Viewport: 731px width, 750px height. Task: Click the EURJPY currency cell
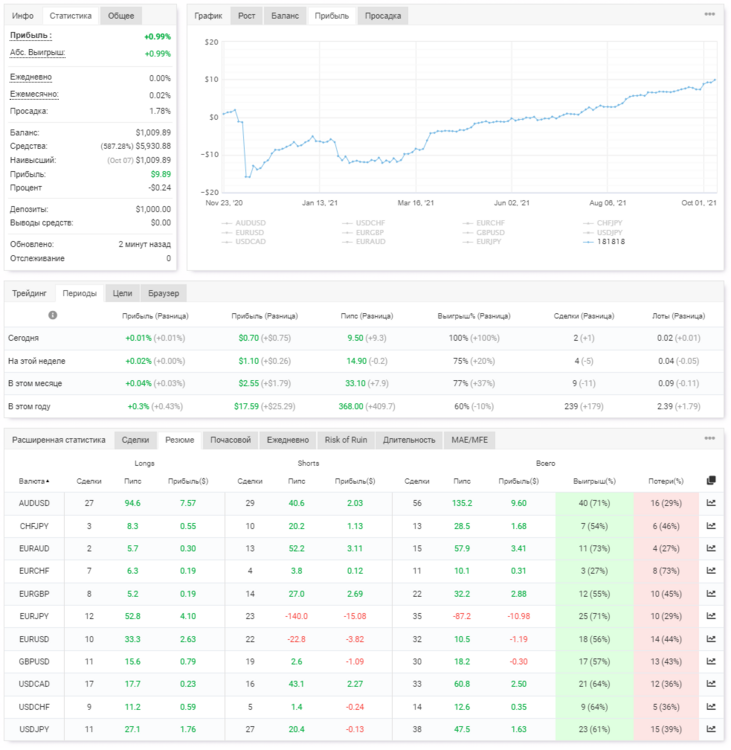pos(34,616)
